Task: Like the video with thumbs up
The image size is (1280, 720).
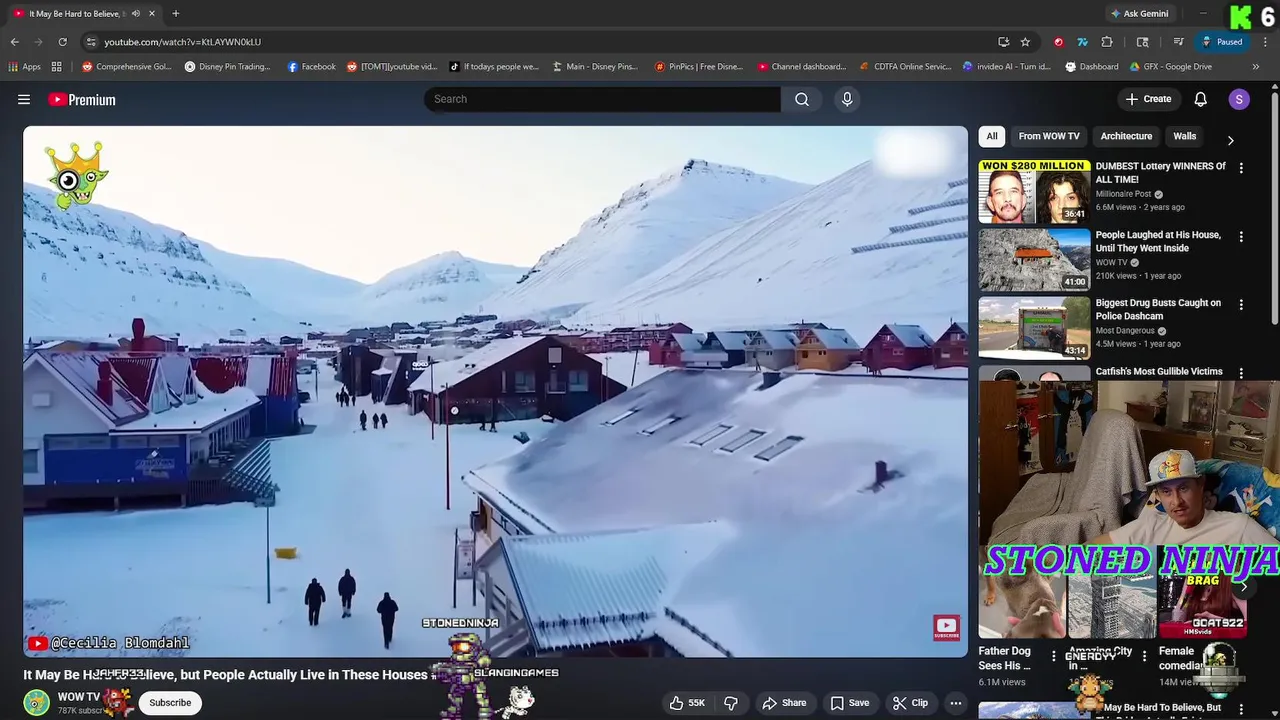Action: pyautogui.click(x=688, y=703)
